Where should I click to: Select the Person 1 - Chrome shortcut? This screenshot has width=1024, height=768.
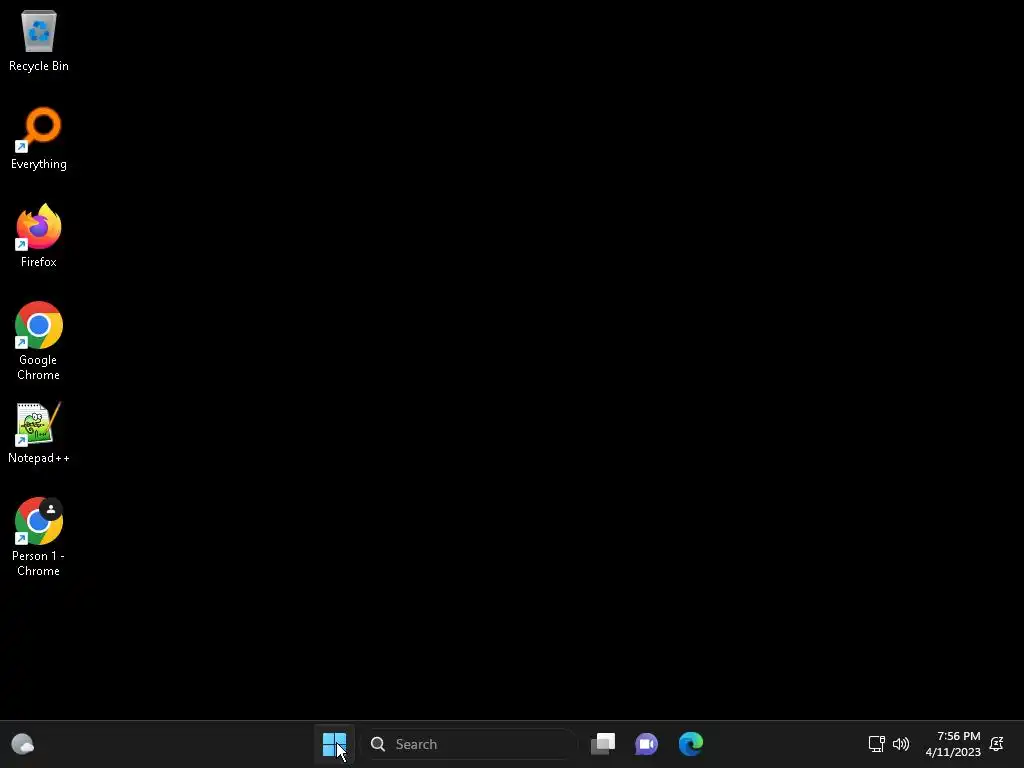pos(39,537)
